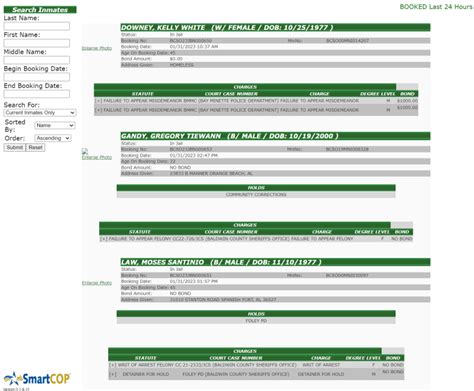Click the Submit button

coord(15,147)
